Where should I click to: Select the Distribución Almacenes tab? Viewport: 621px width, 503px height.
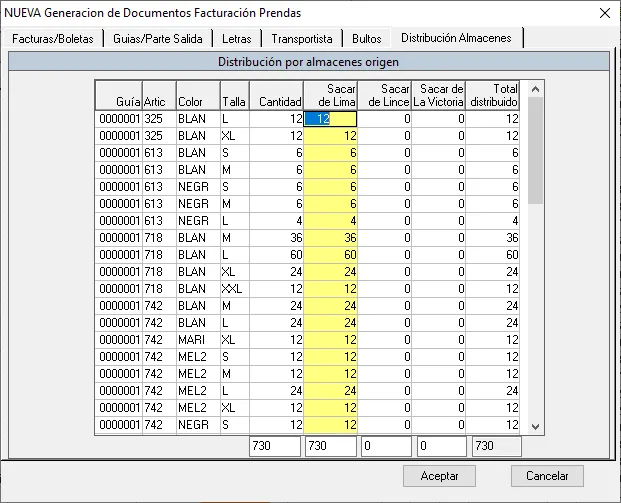456,38
